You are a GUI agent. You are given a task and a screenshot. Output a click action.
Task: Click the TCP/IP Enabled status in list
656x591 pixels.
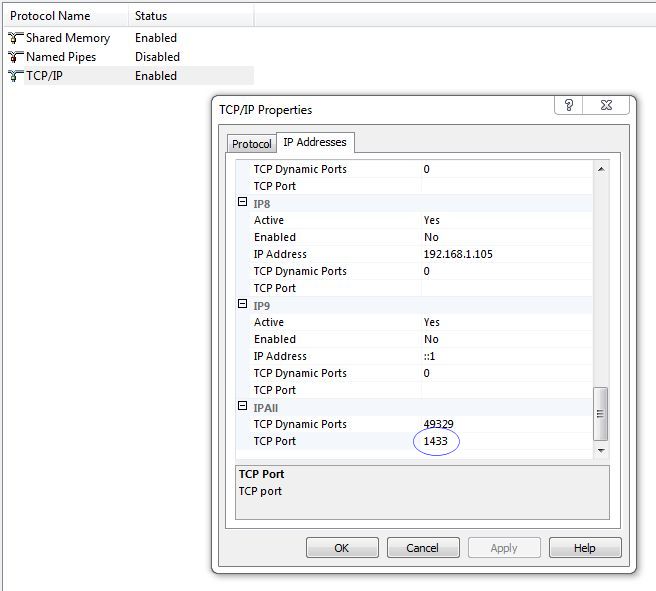(x=156, y=76)
